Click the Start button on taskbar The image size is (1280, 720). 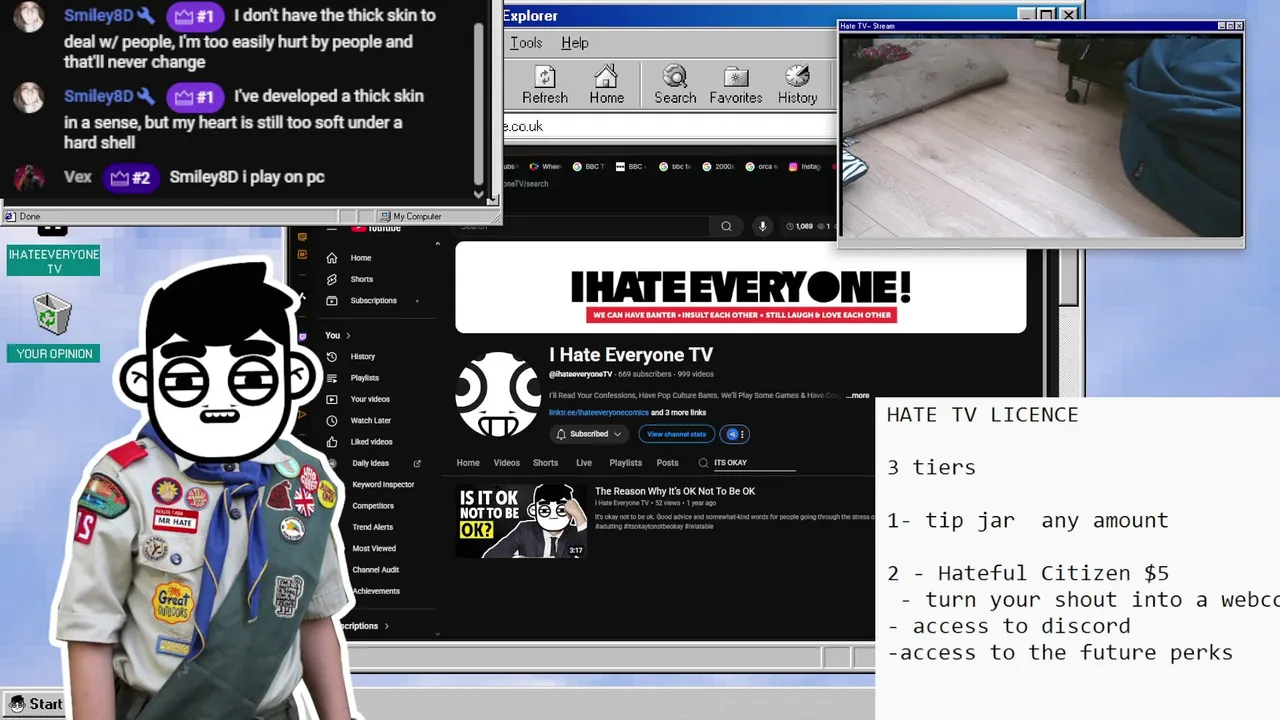tap(35, 704)
